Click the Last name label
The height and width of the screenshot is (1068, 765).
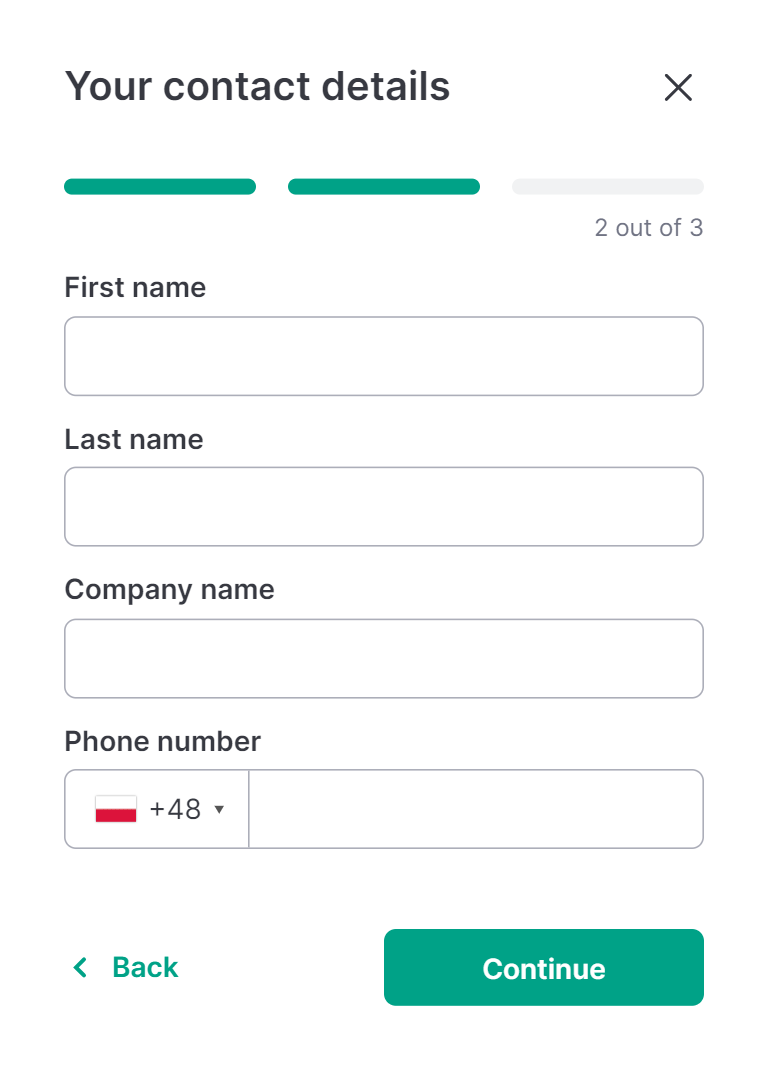134,439
